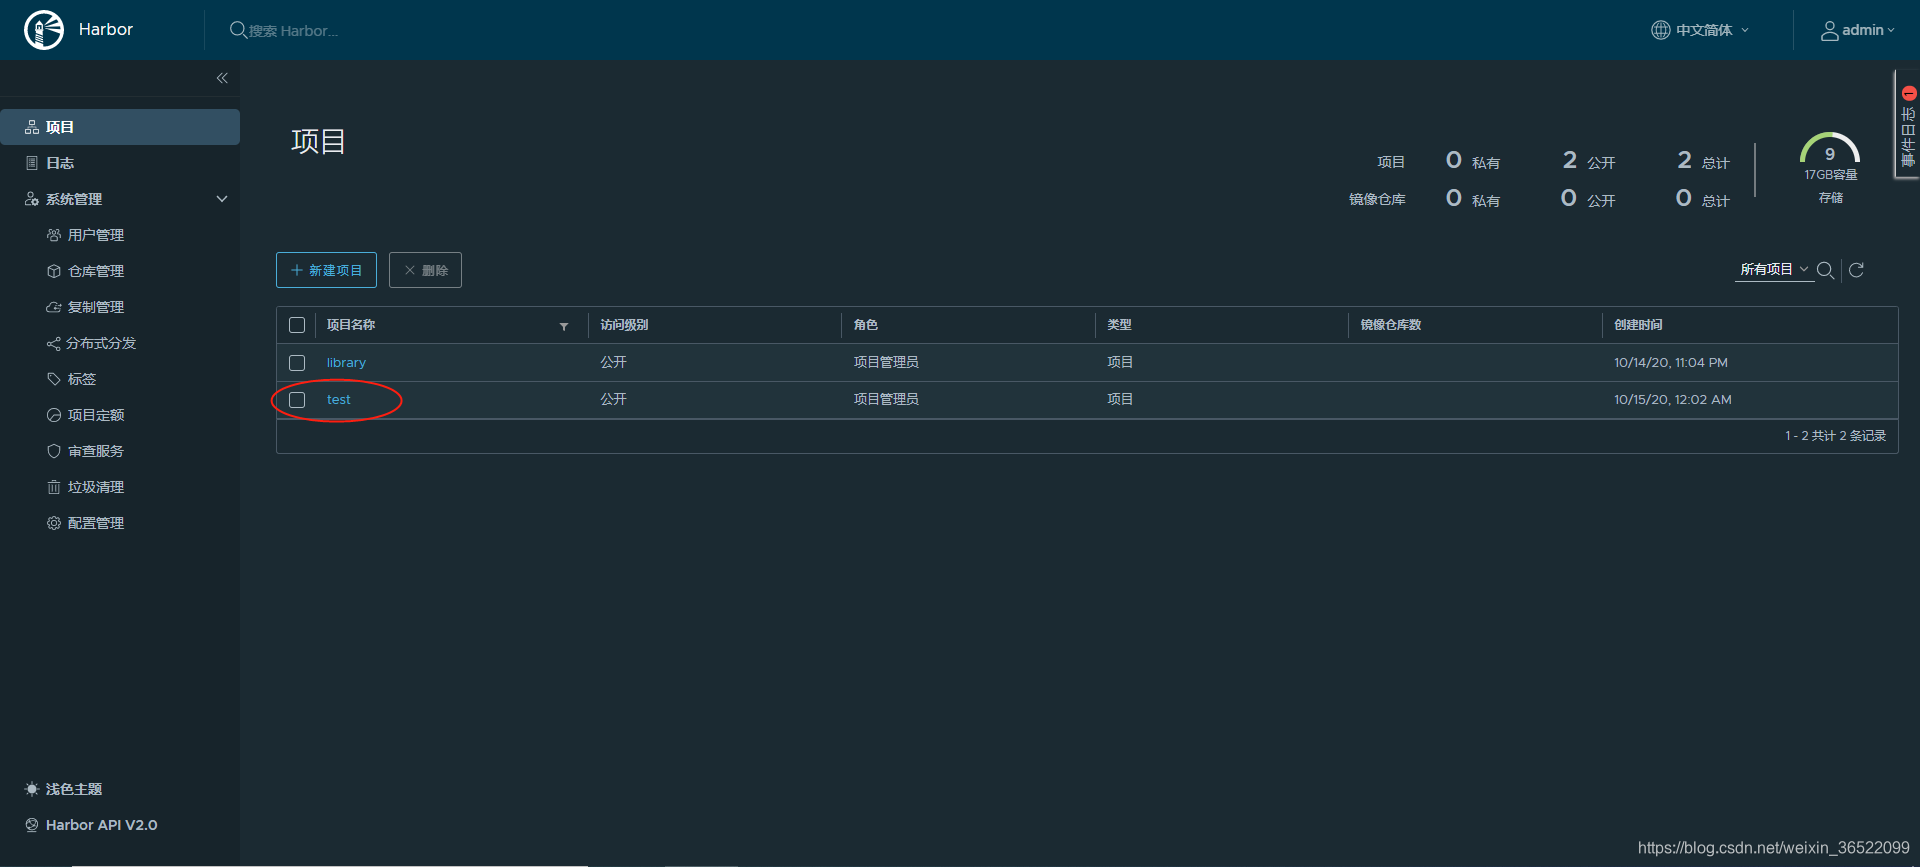The height and width of the screenshot is (867, 1920).
Task: Click the project list search magnifier icon
Action: (x=1825, y=270)
